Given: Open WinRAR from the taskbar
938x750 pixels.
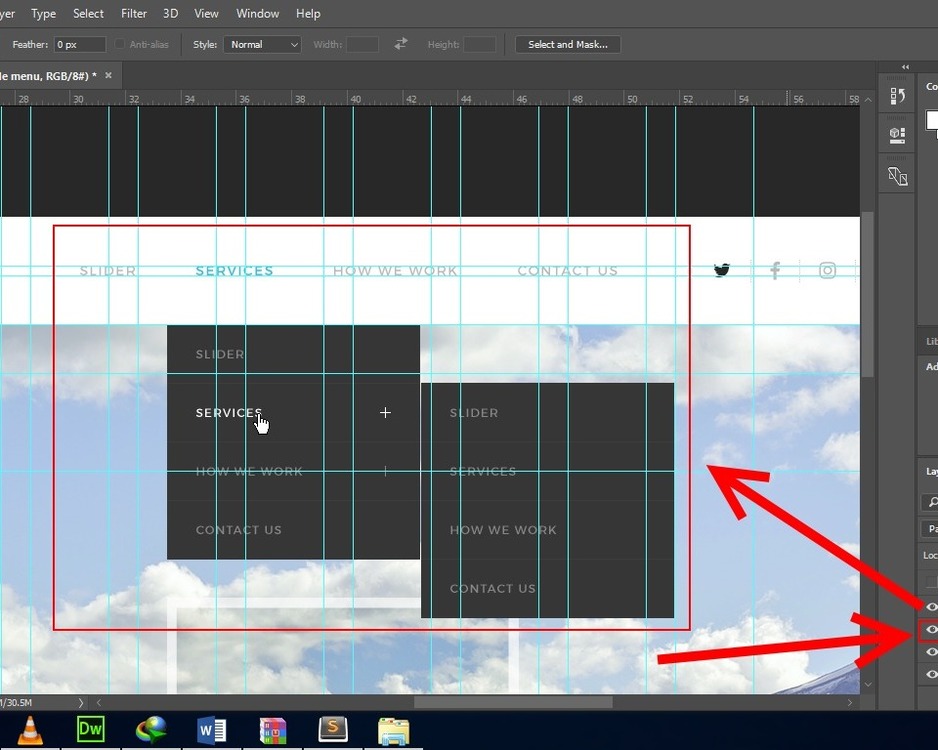Looking at the screenshot, I should [x=273, y=730].
